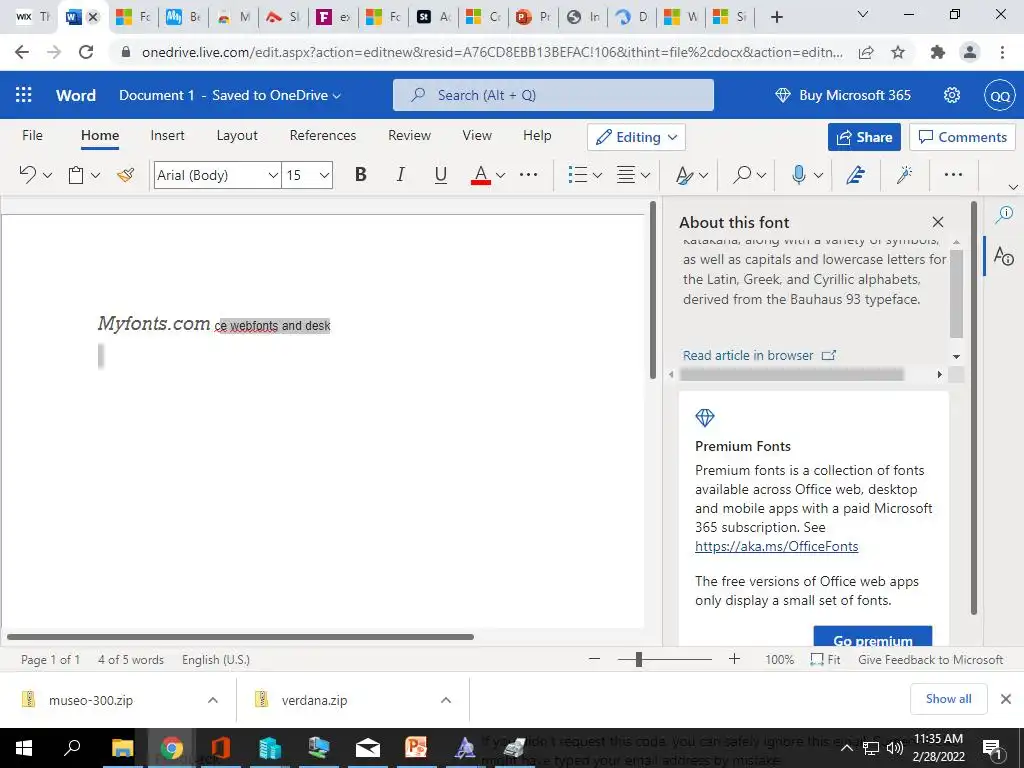The image size is (1024, 768).
Task: Click the Designer magic wand icon
Action: pyautogui.click(x=904, y=174)
